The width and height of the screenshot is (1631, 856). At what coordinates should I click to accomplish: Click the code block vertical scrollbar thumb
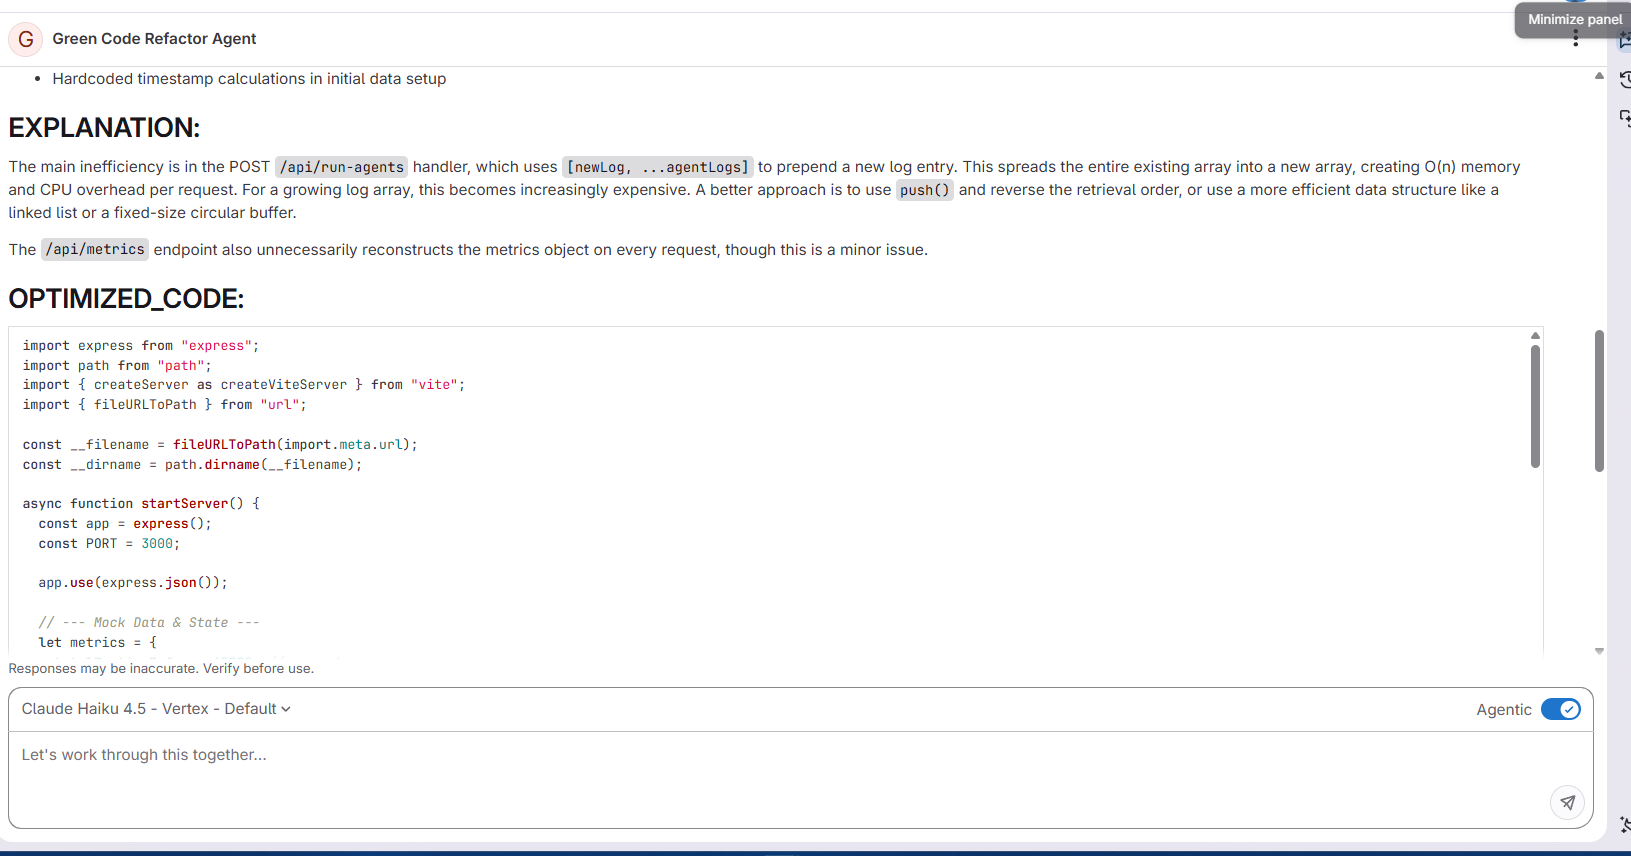[x=1535, y=406]
